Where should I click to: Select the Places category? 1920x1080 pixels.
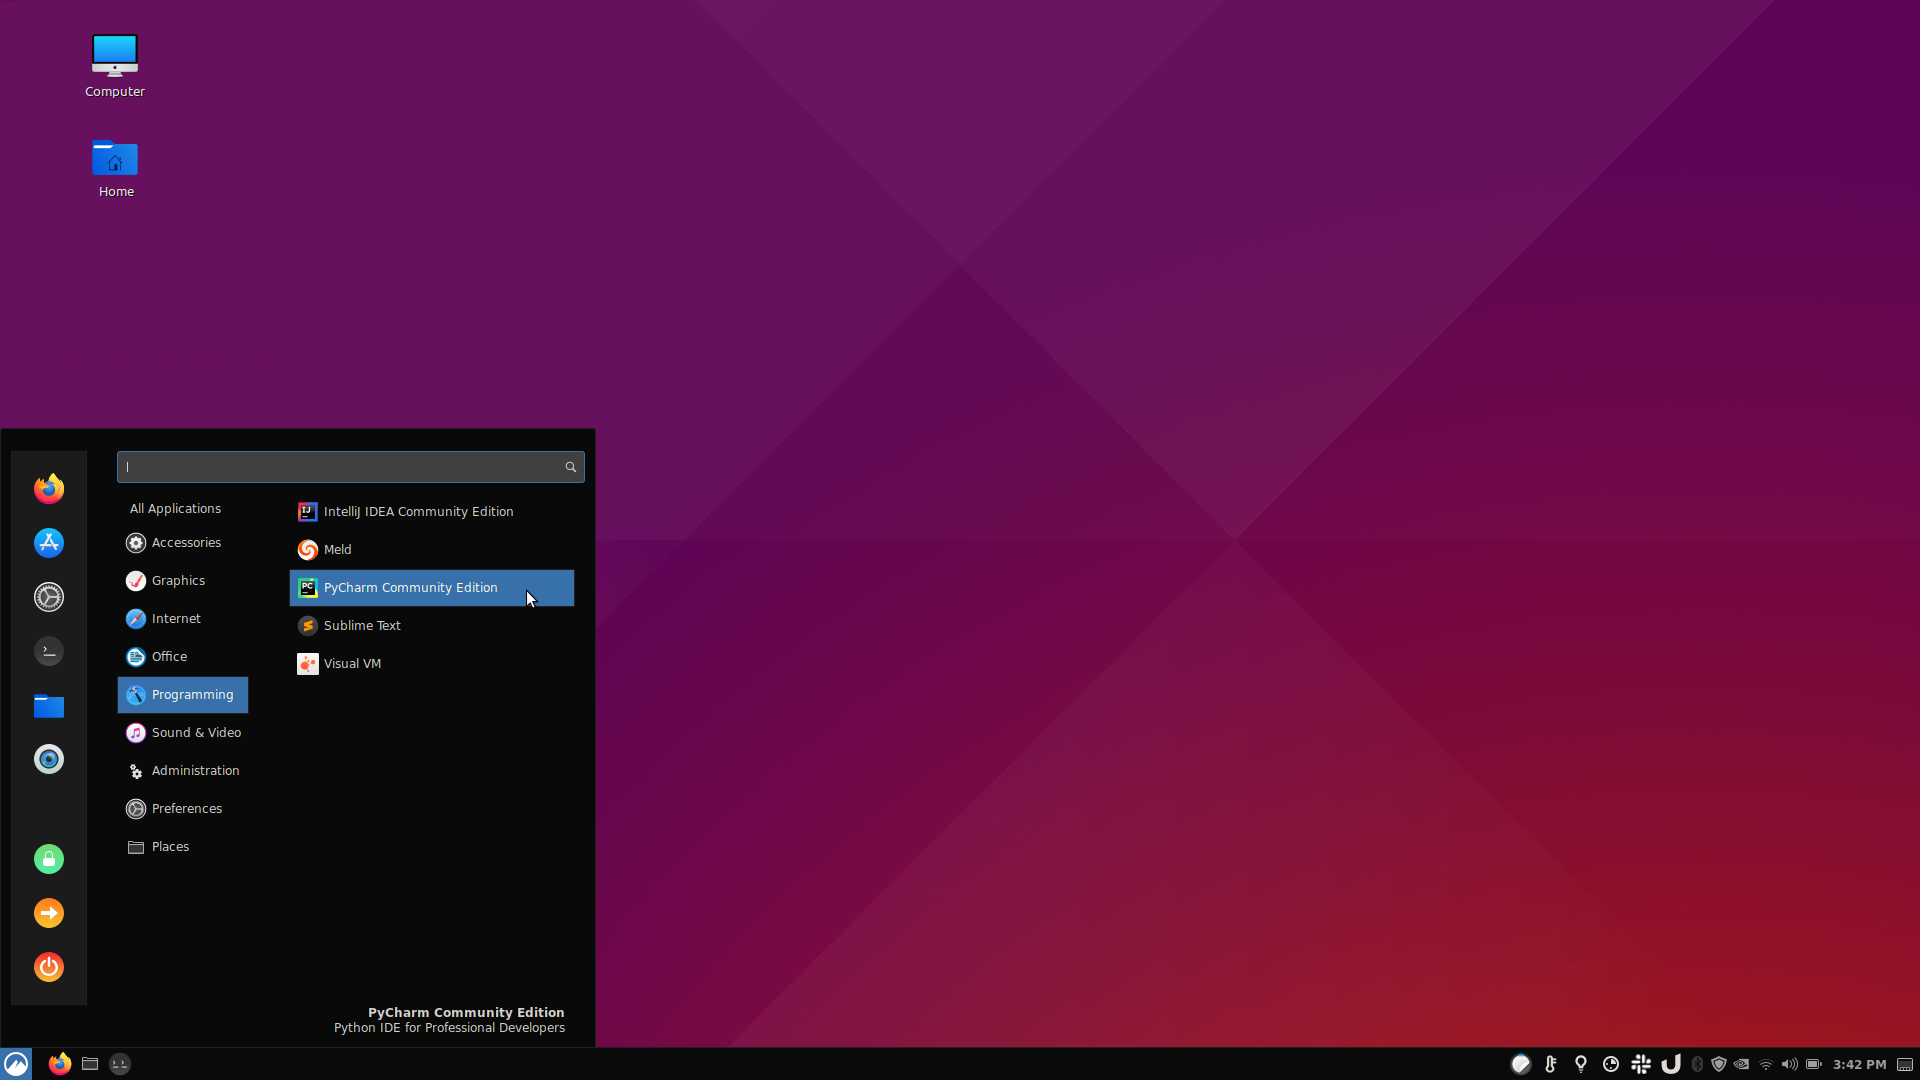point(183,846)
